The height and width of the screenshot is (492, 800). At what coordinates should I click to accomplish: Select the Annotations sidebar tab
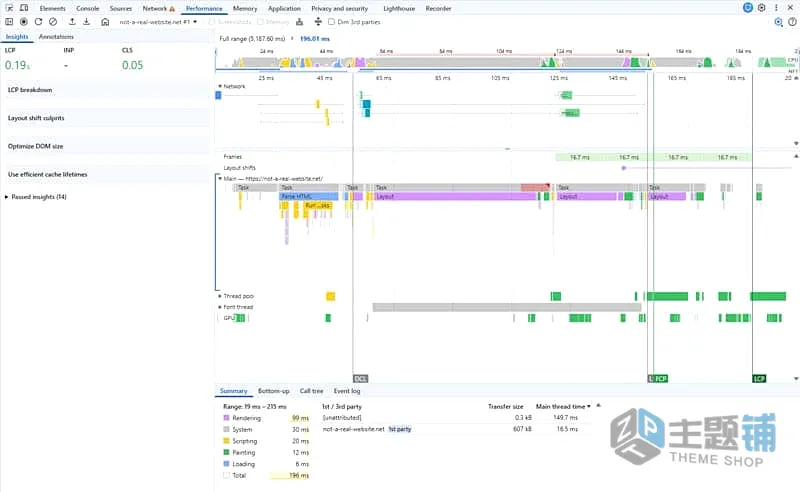click(x=56, y=37)
